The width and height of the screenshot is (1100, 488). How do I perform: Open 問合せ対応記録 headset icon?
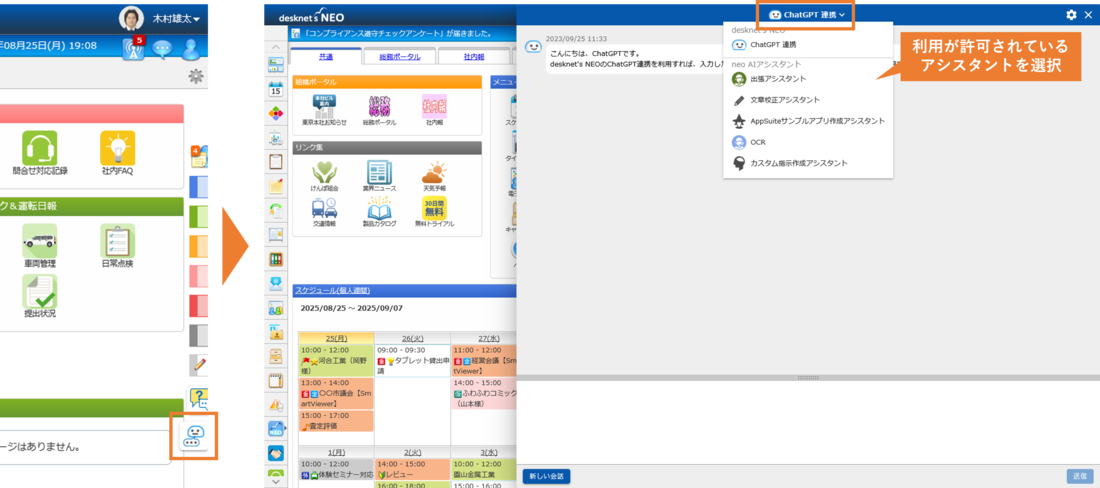tap(41, 149)
